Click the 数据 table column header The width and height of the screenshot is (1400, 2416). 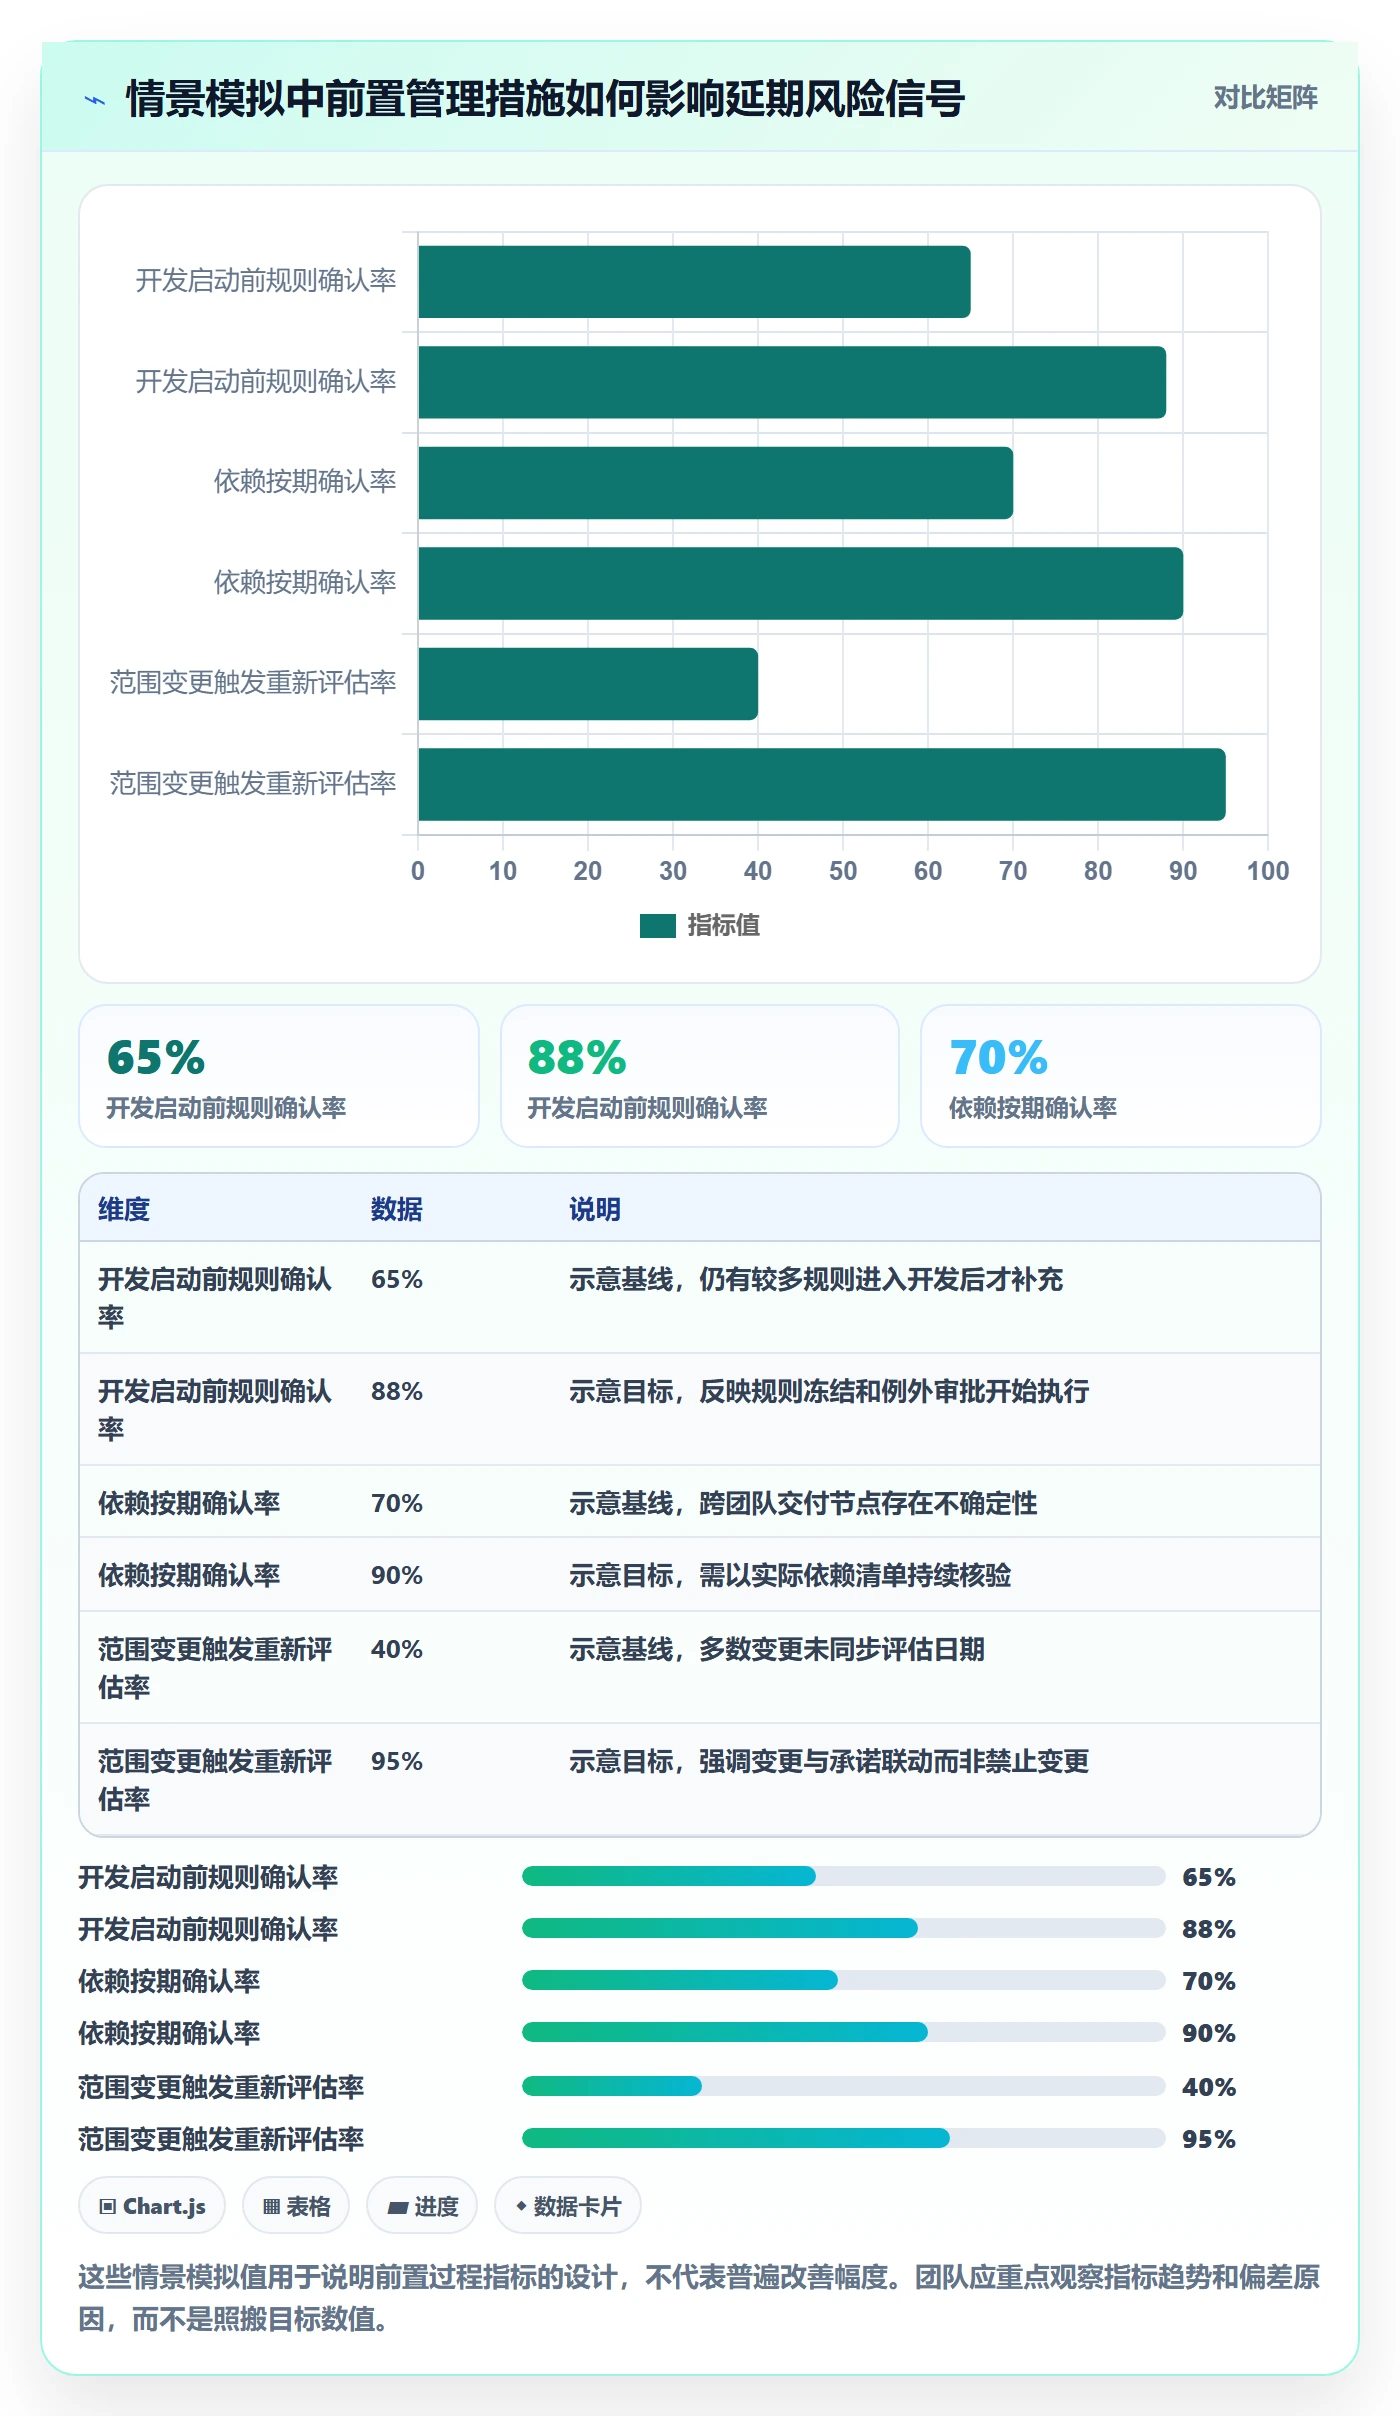click(397, 1209)
